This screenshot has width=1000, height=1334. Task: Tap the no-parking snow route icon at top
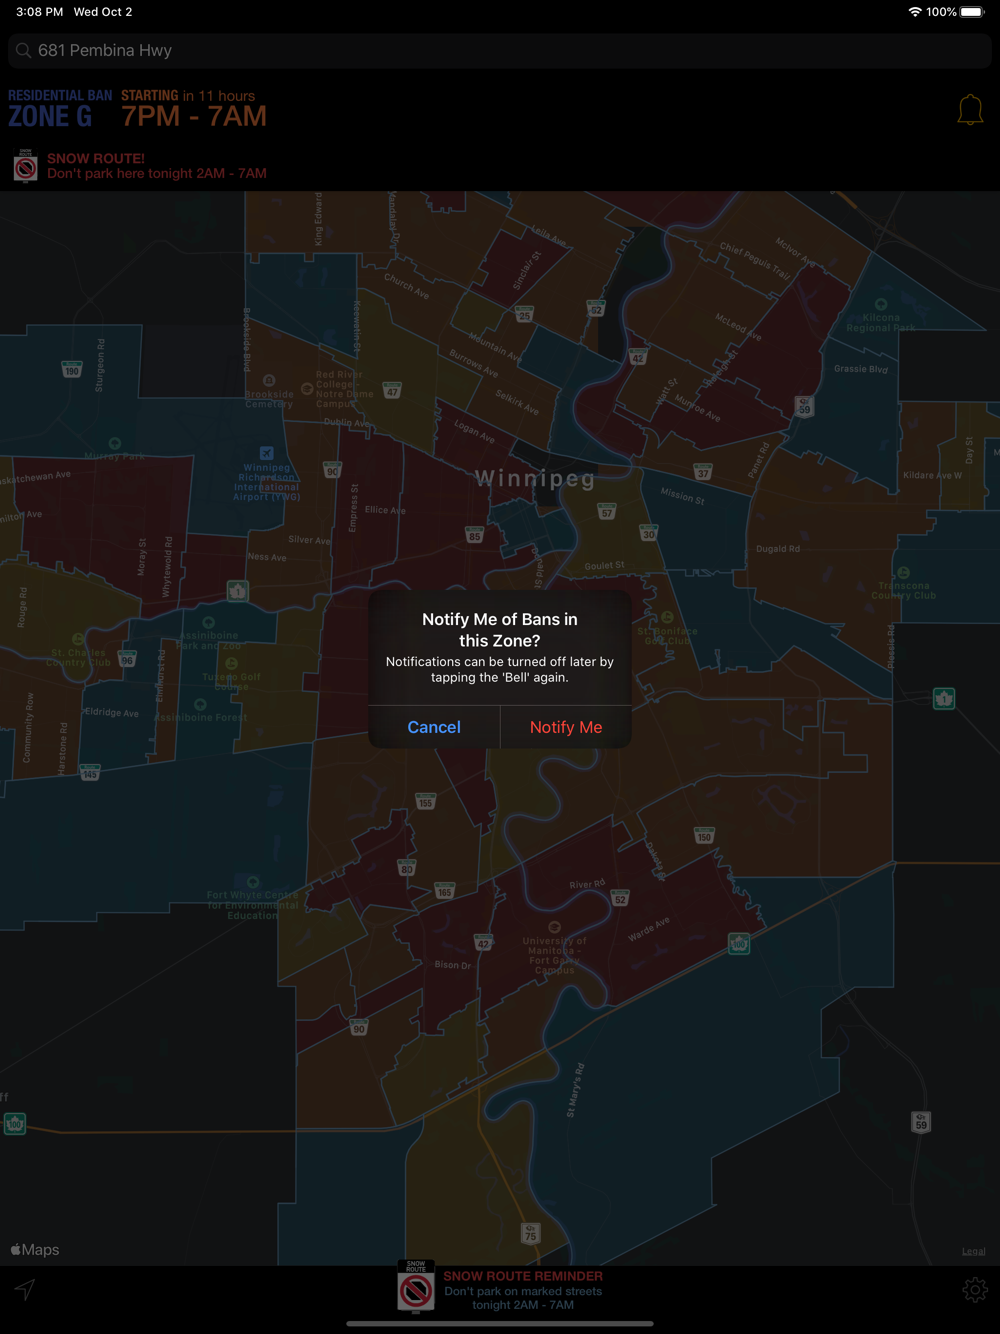26,166
